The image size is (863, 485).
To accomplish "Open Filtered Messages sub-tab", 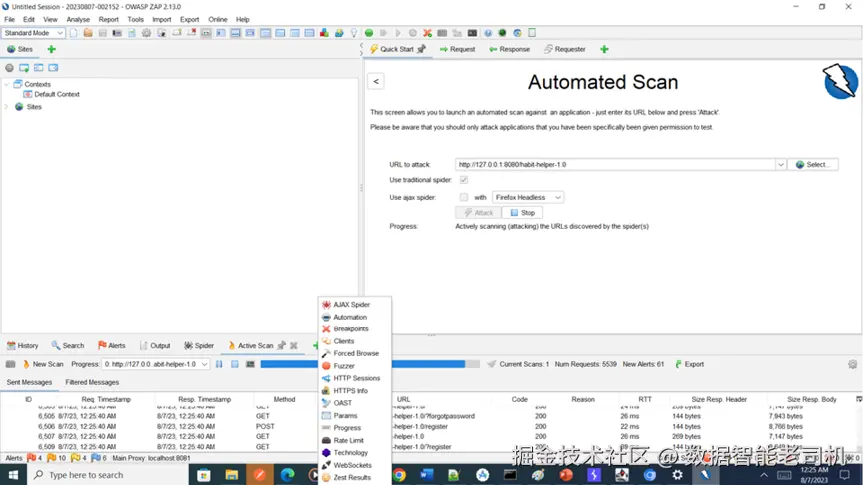I will pos(92,382).
